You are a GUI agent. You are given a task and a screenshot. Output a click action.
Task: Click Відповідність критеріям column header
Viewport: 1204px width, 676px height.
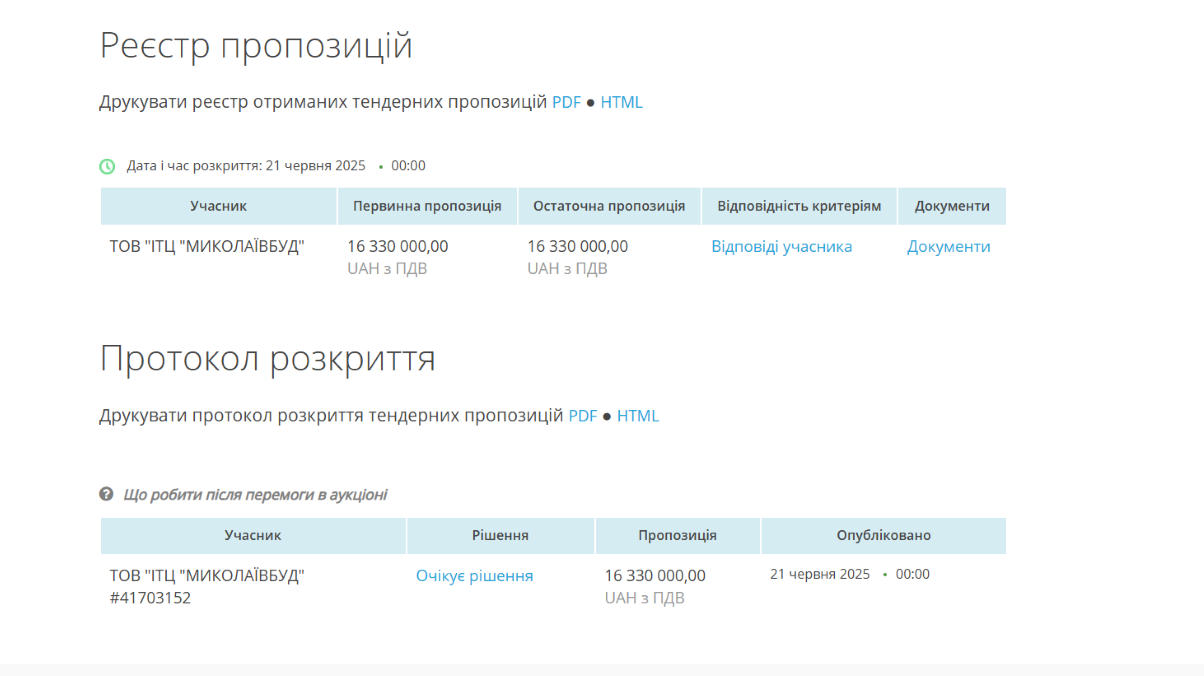[x=799, y=206]
